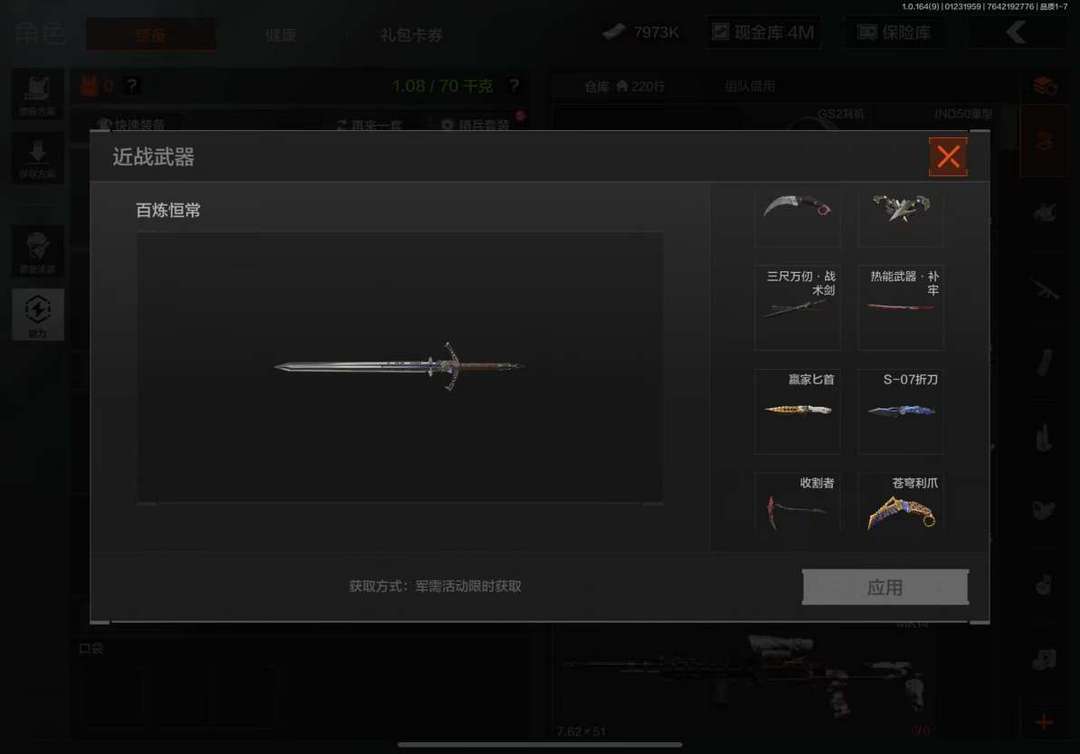Viewport: 1080px width, 754px height.
Task: Open the 7973K cash balance
Action: coord(641,32)
